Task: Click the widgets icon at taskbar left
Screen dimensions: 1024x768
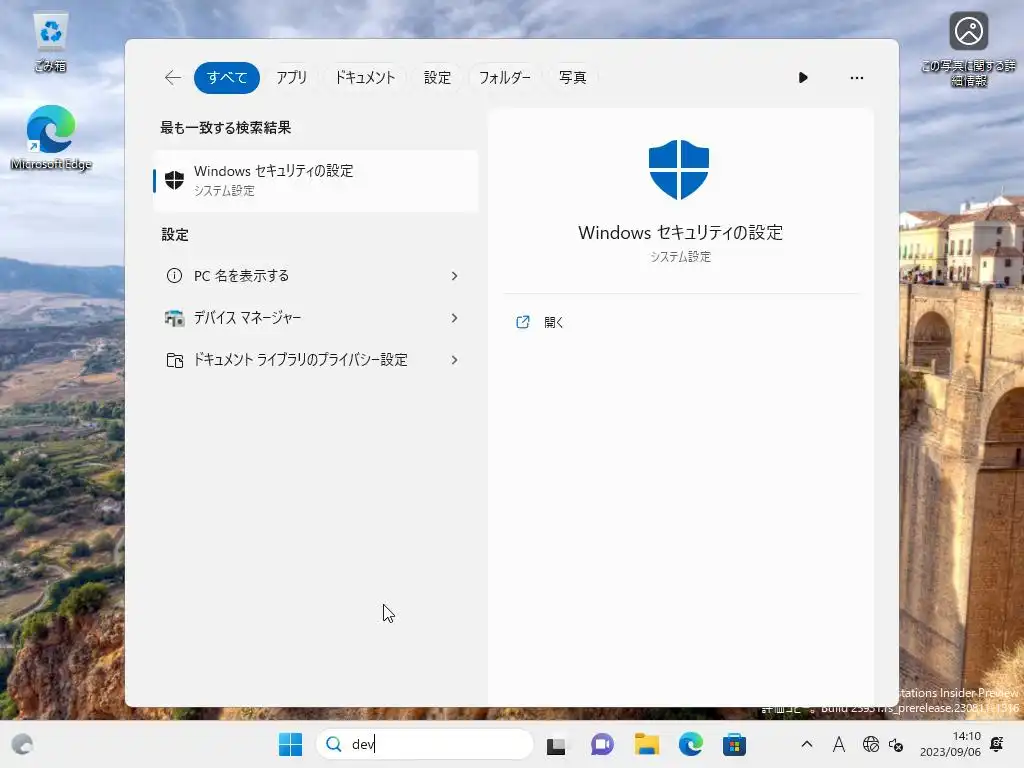Action: (x=22, y=744)
